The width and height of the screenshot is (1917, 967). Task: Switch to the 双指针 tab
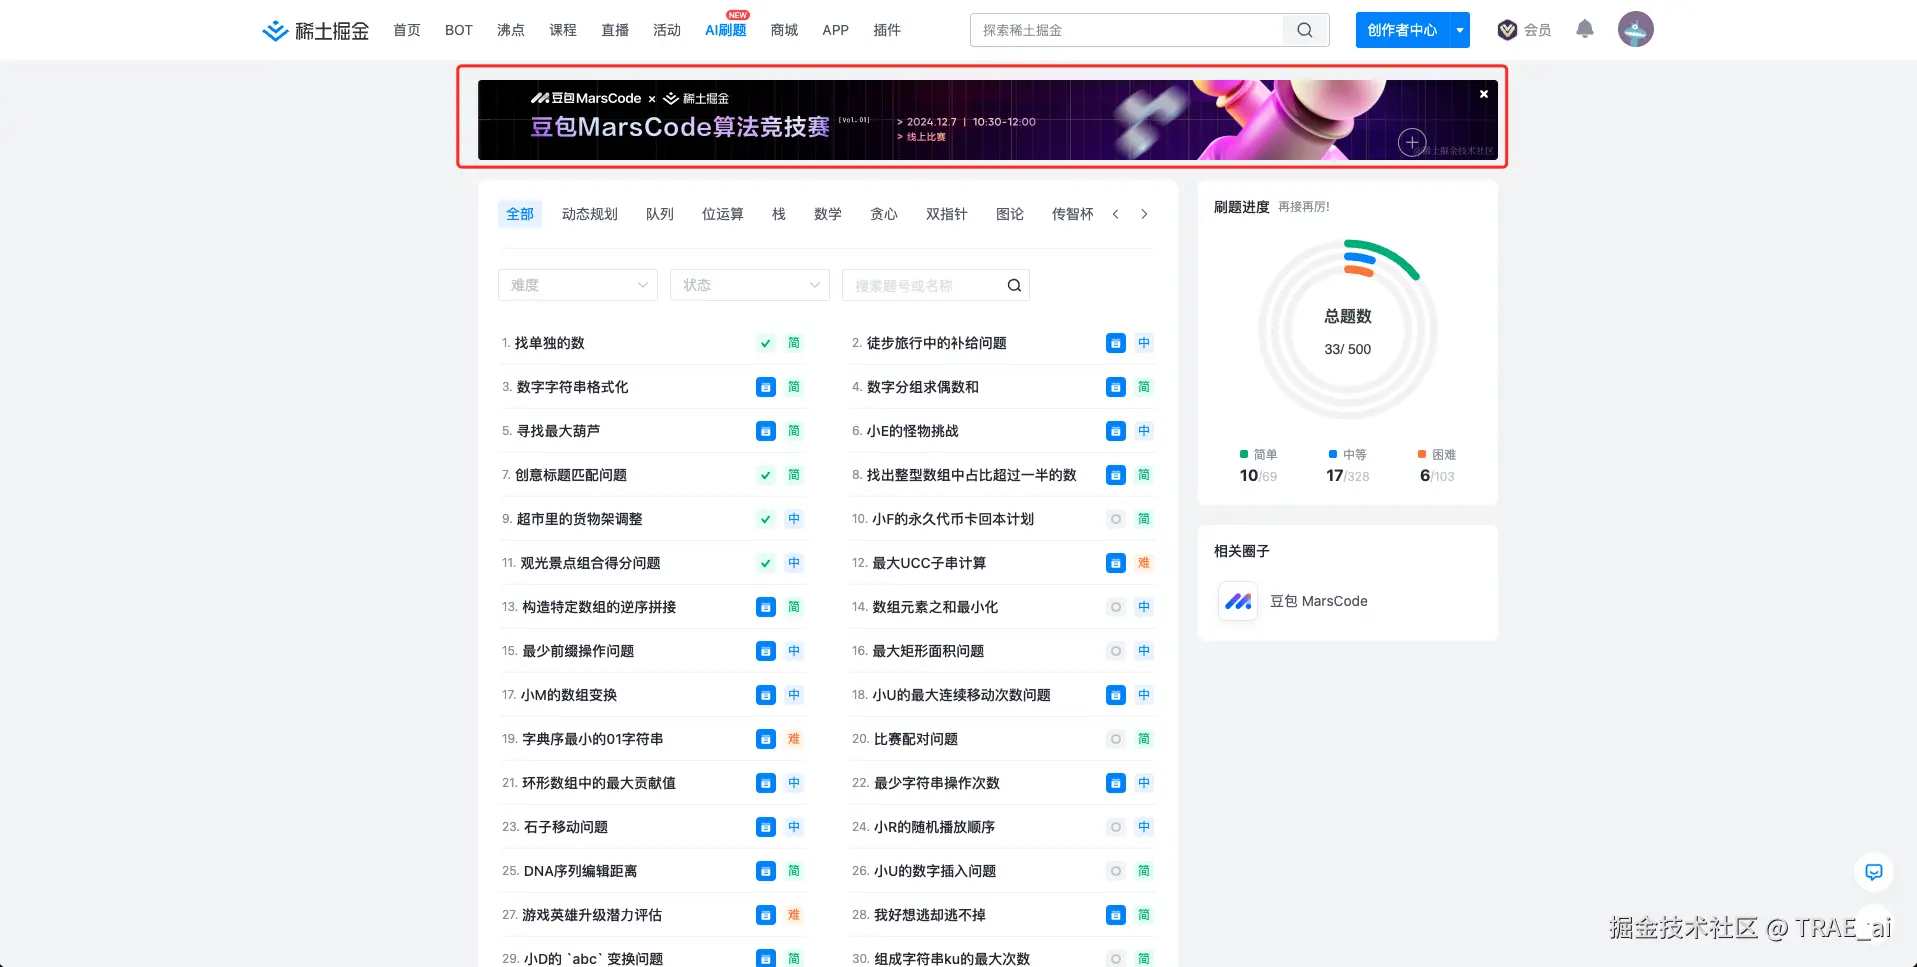click(947, 214)
